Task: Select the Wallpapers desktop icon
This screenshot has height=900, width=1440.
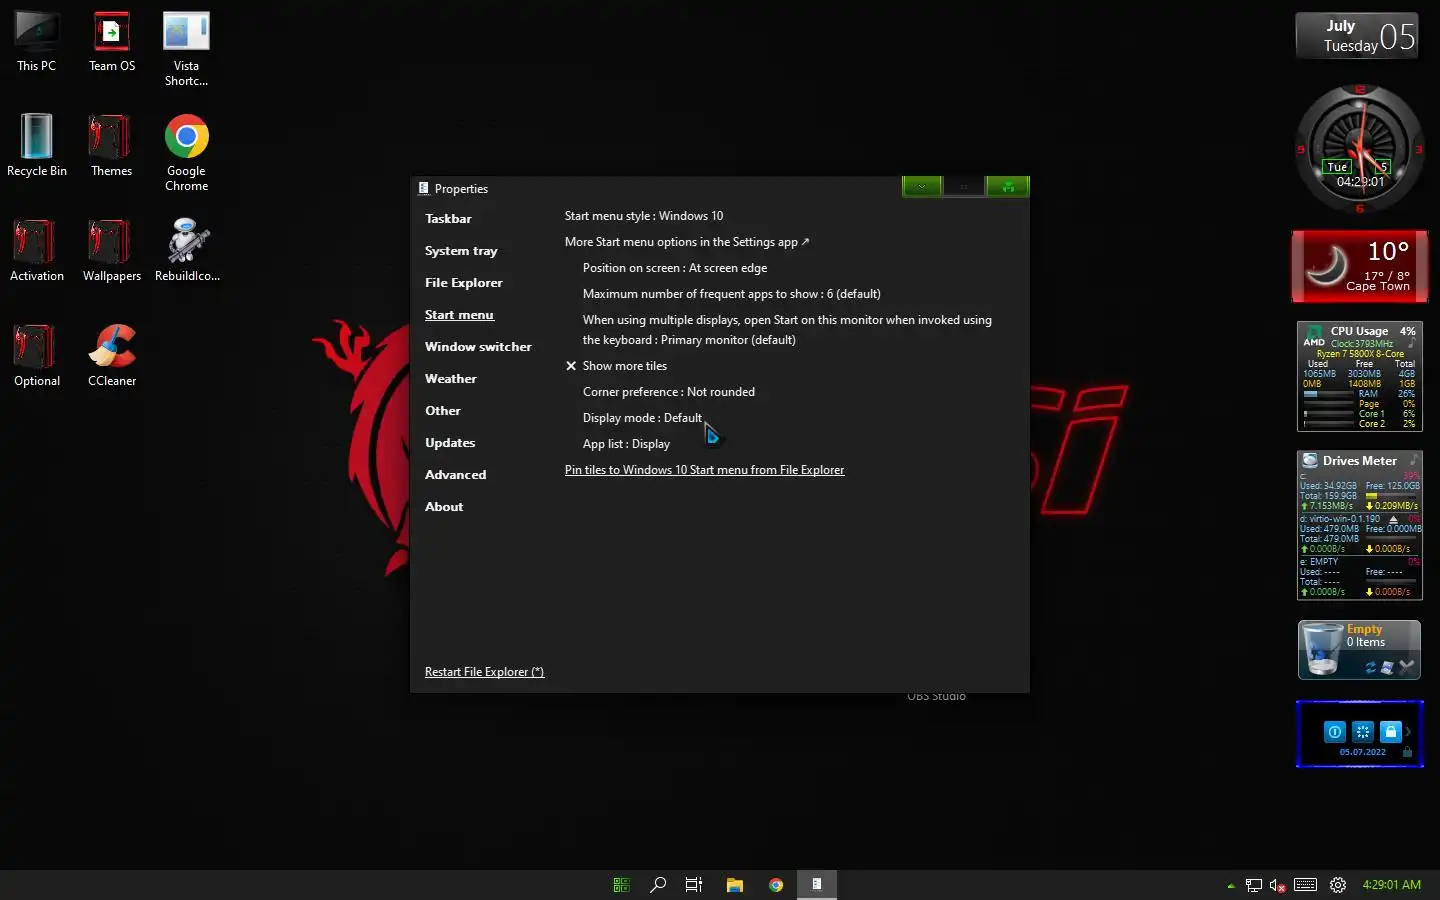Action: (112, 252)
